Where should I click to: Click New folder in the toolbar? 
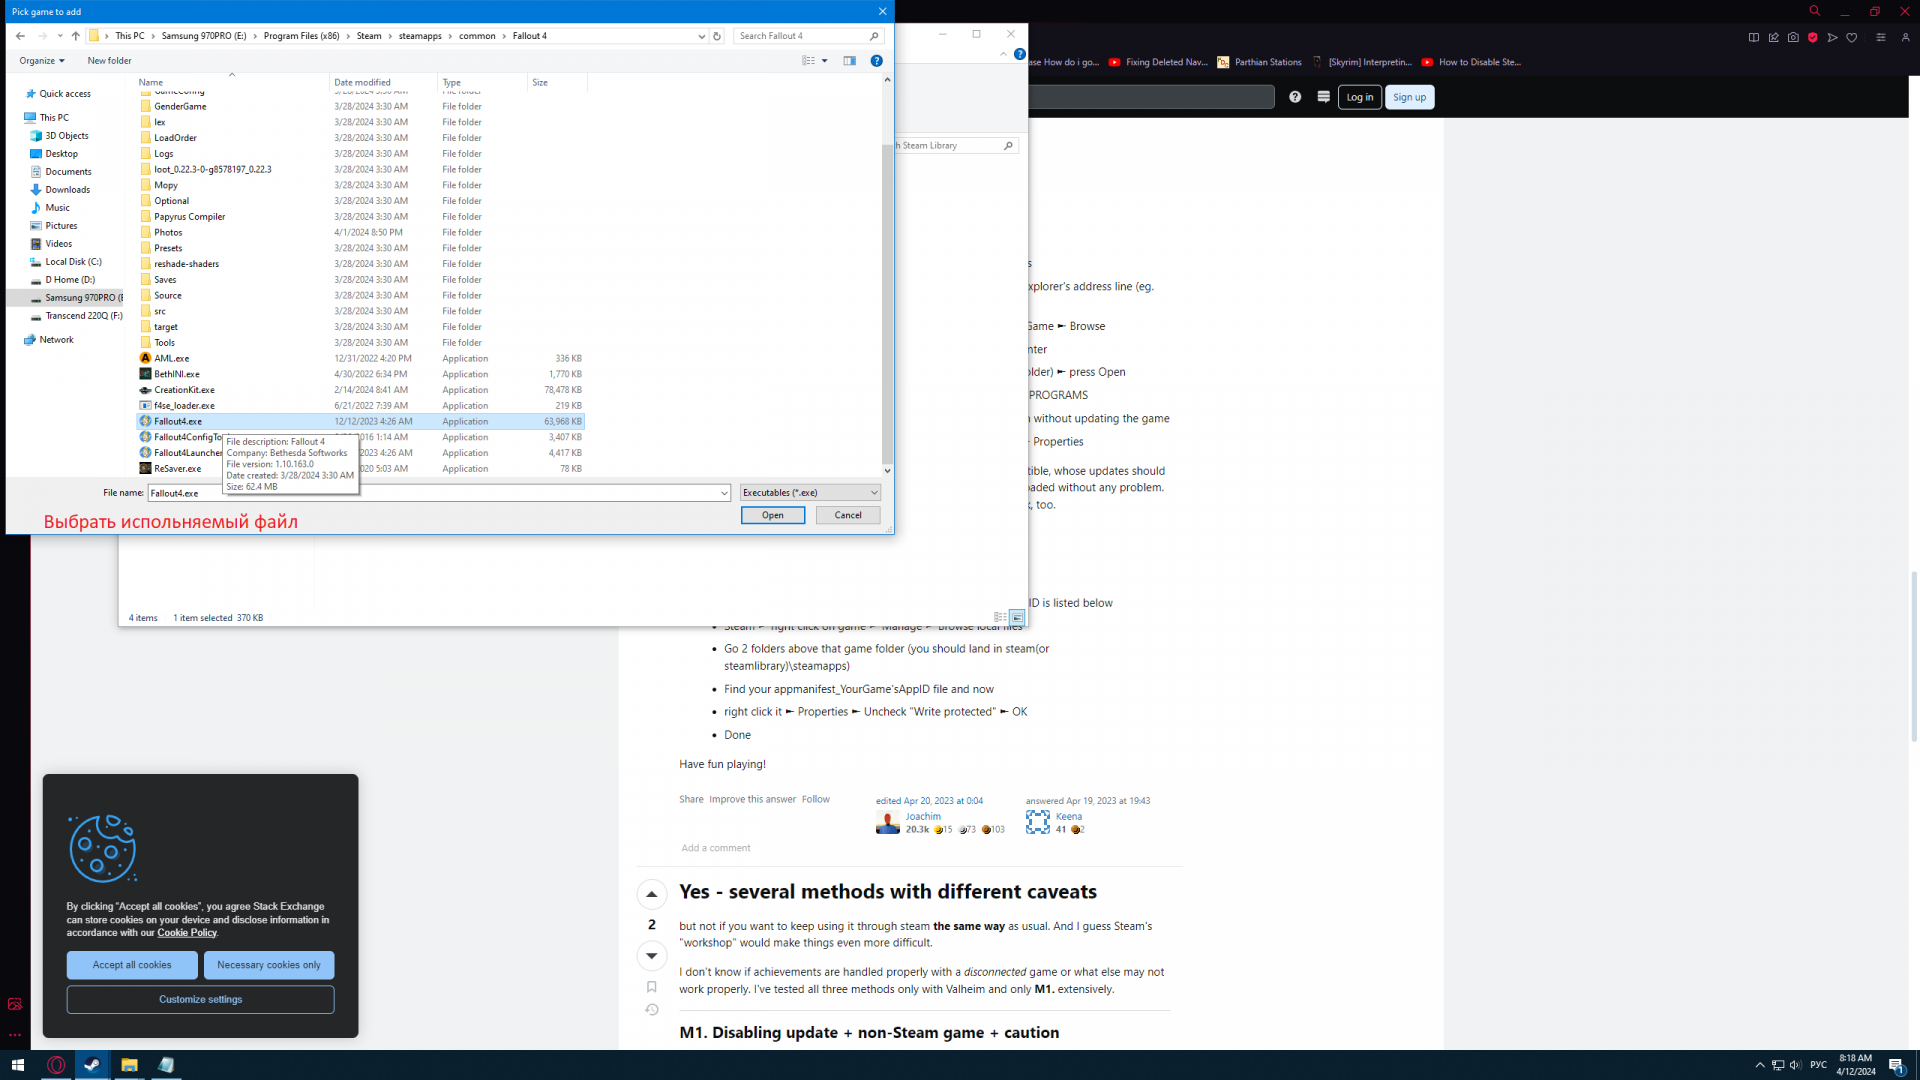[109, 61]
